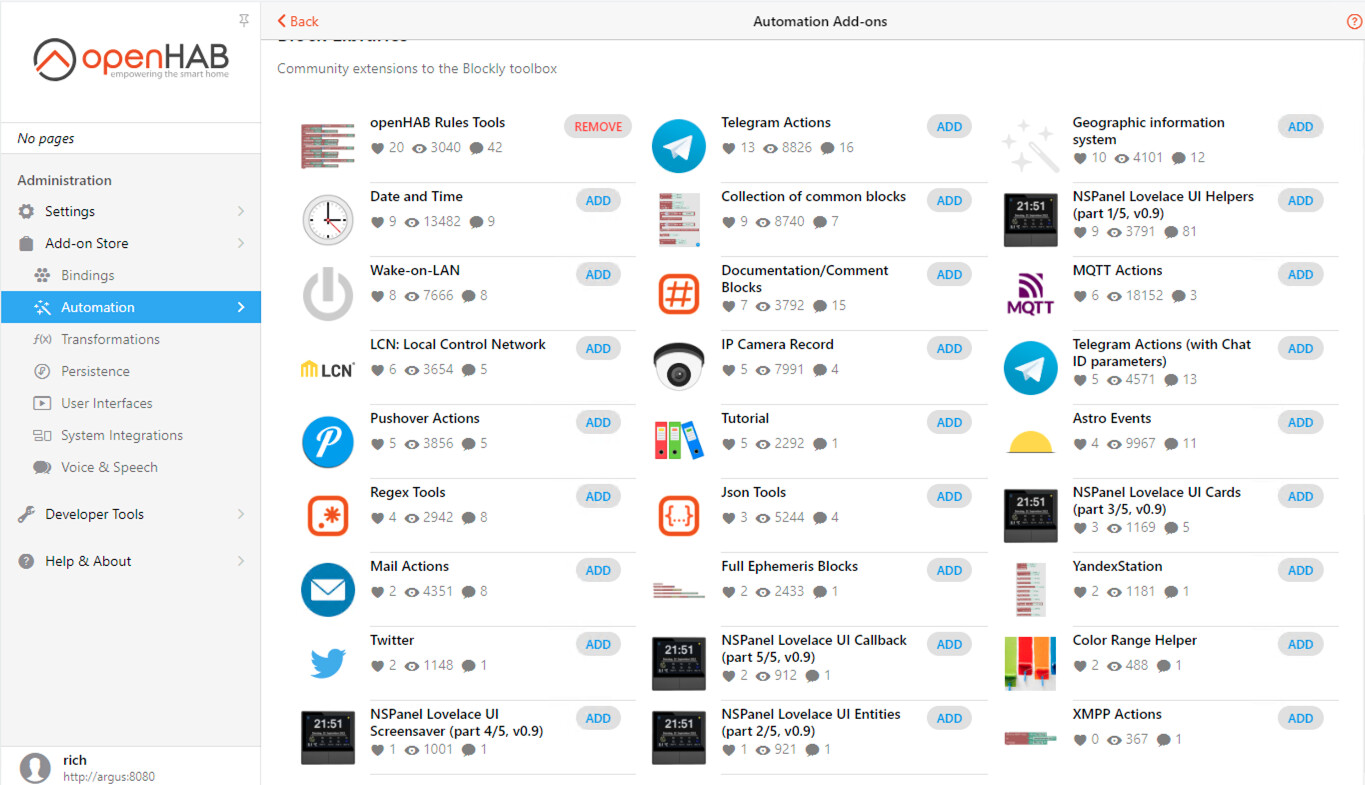Expand the Help & About chevron
Viewport: 1365px width, 785px height.
[x=241, y=562]
